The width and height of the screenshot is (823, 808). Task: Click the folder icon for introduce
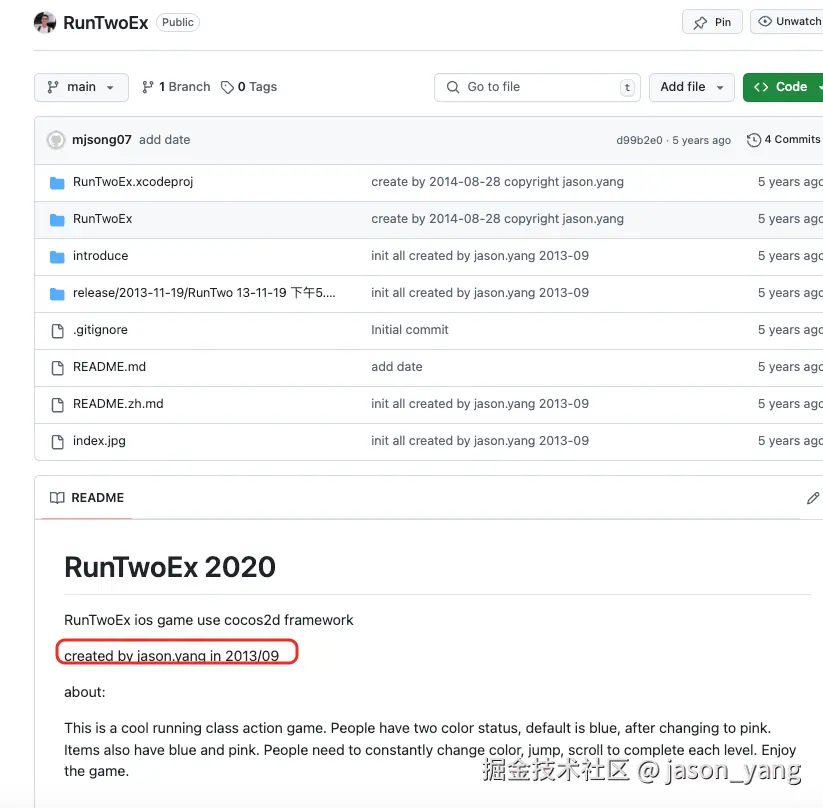(x=57, y=256)
